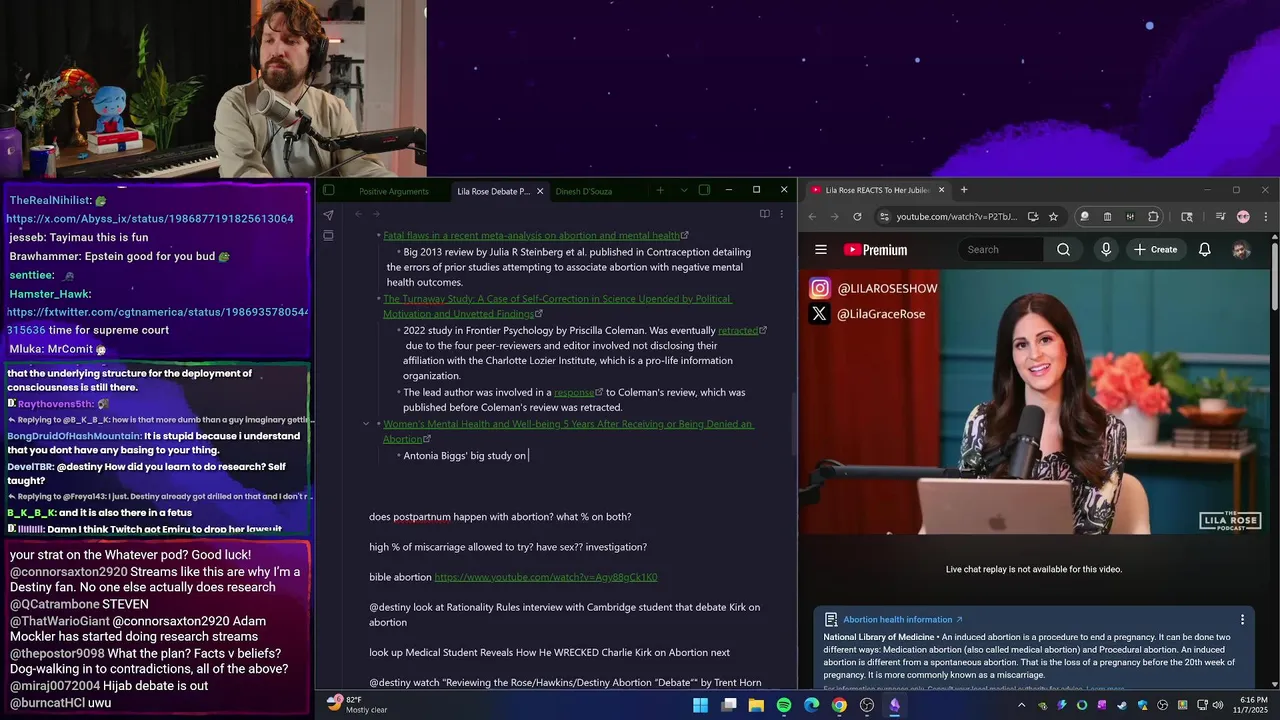
Task: Close the Lila Rose Debate tab
Action: click(540, 191)
